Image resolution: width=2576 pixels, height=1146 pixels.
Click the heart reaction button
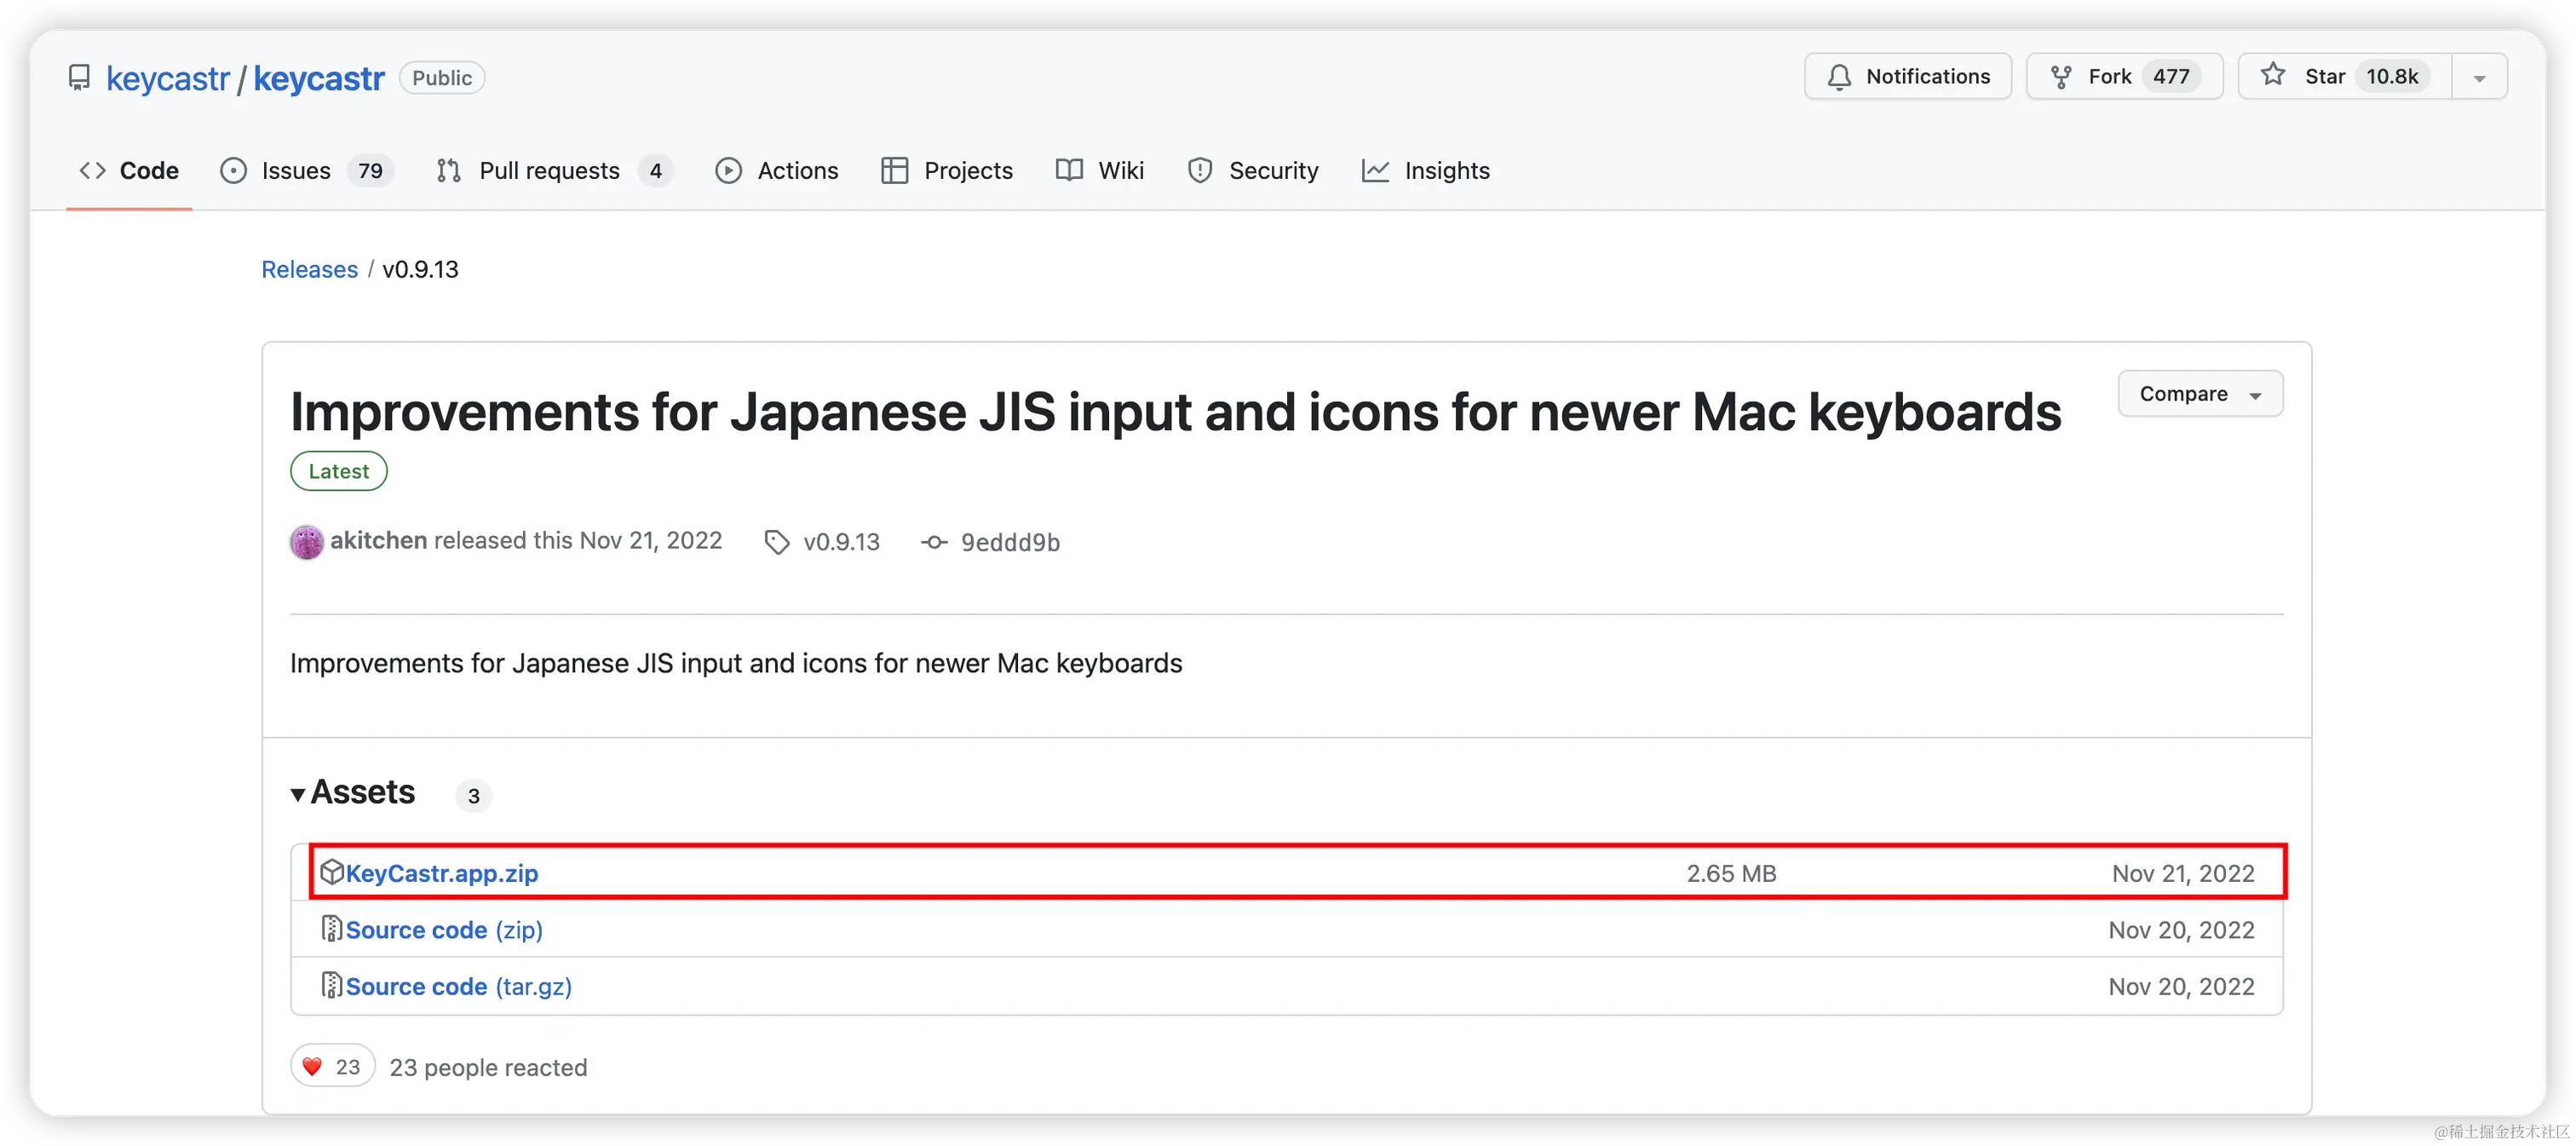[x=332, y=1067]
